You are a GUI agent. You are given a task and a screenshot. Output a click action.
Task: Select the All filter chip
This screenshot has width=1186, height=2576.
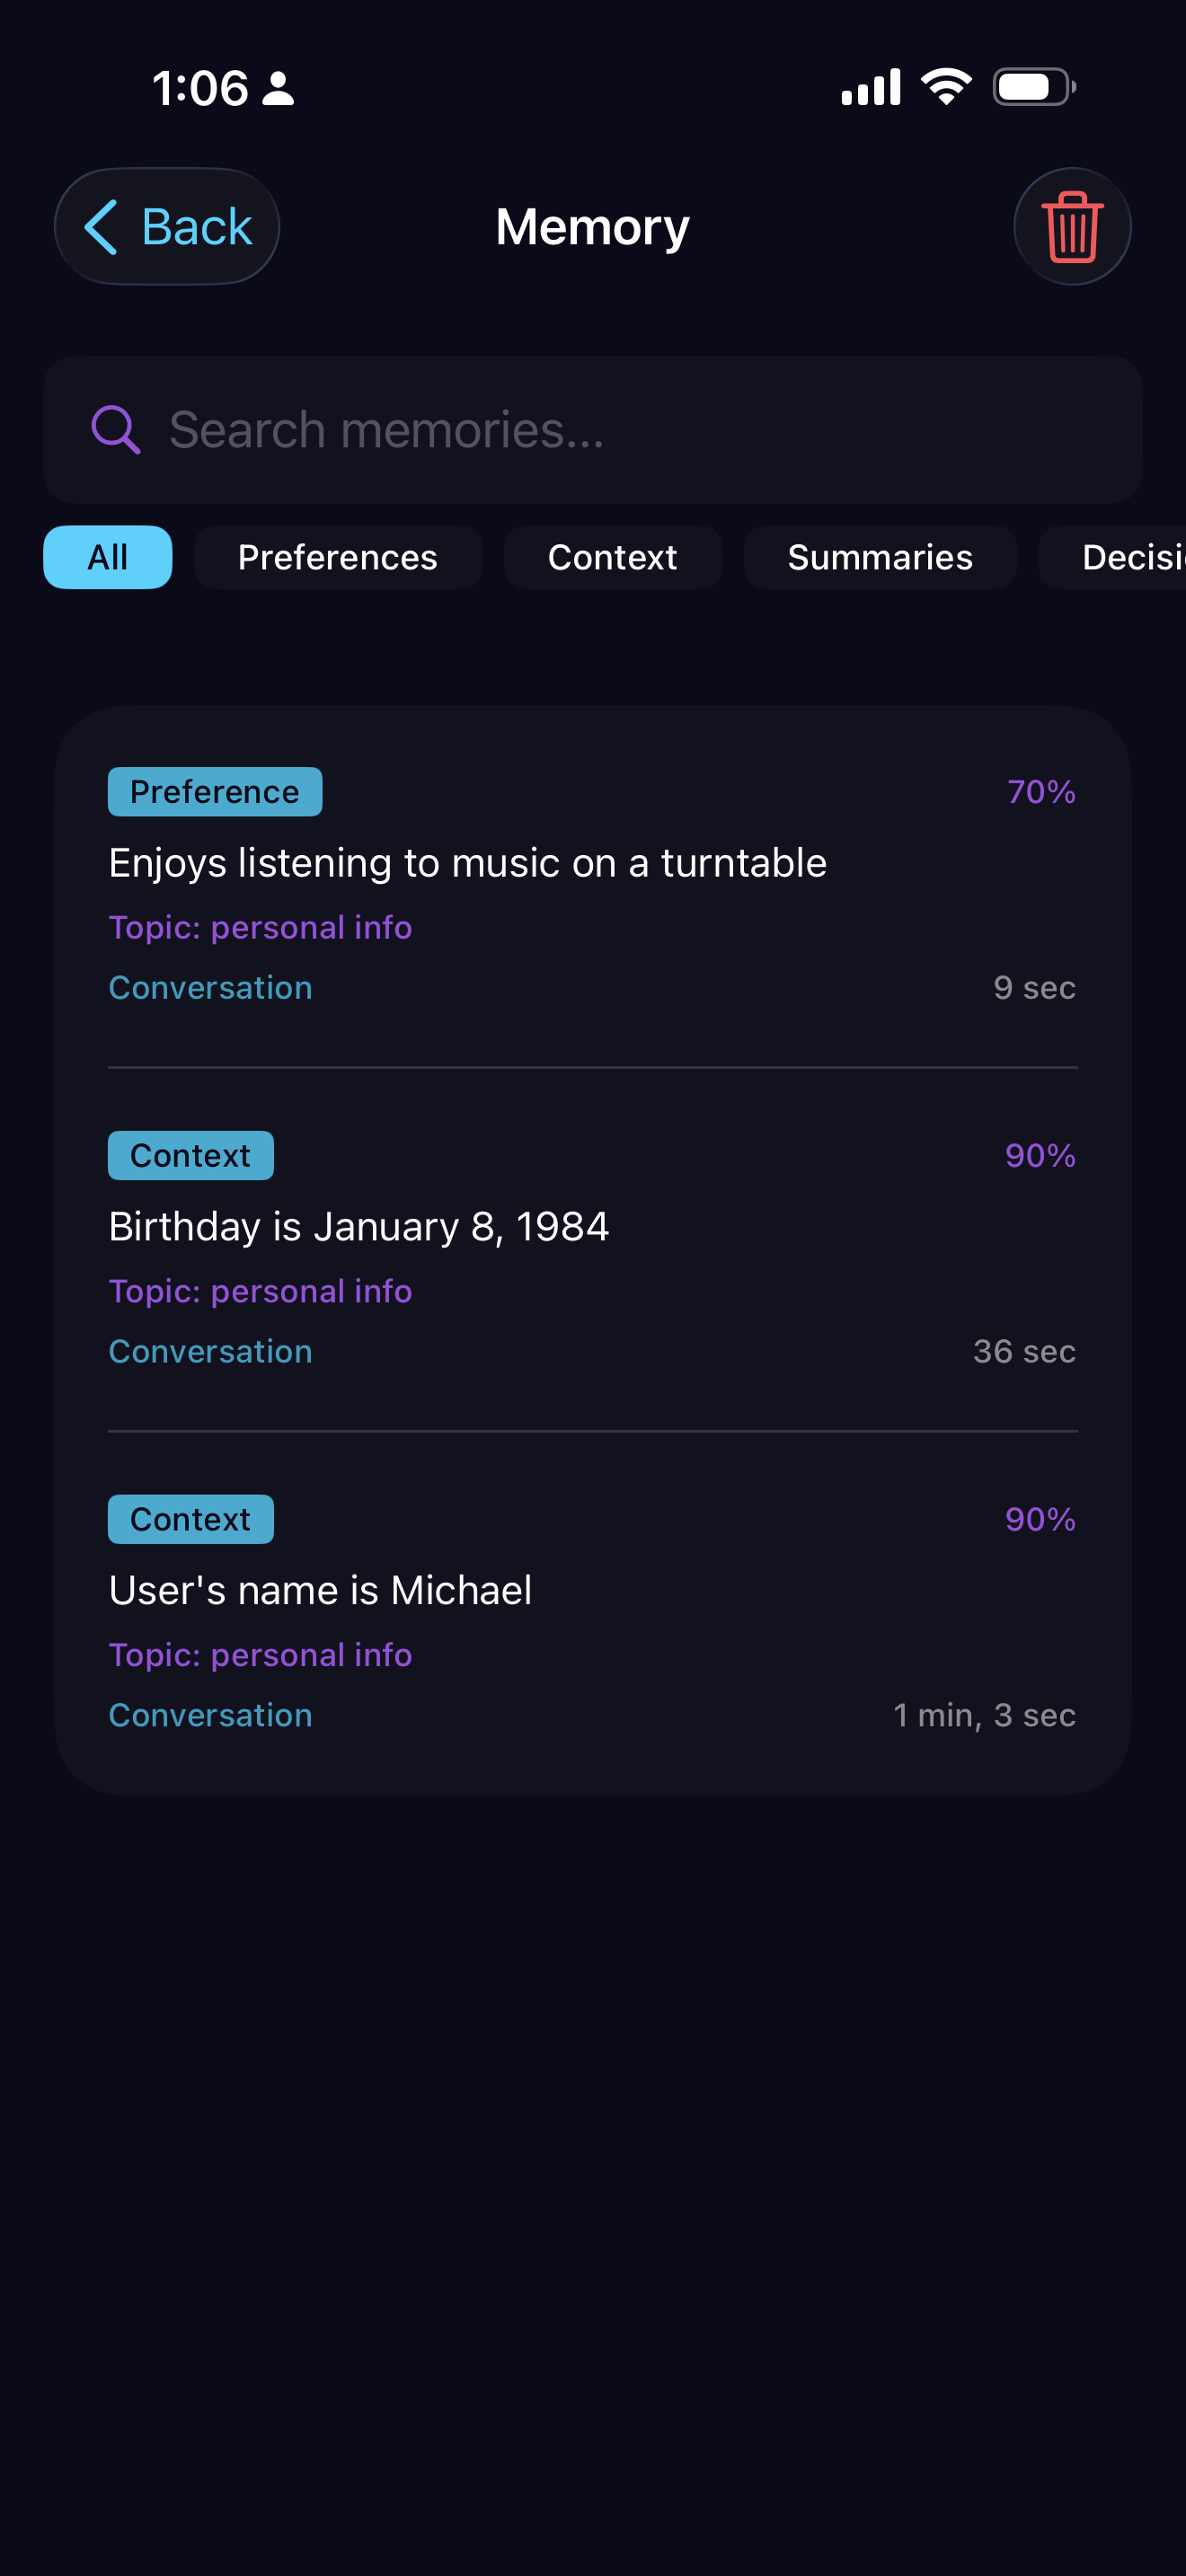108,557
